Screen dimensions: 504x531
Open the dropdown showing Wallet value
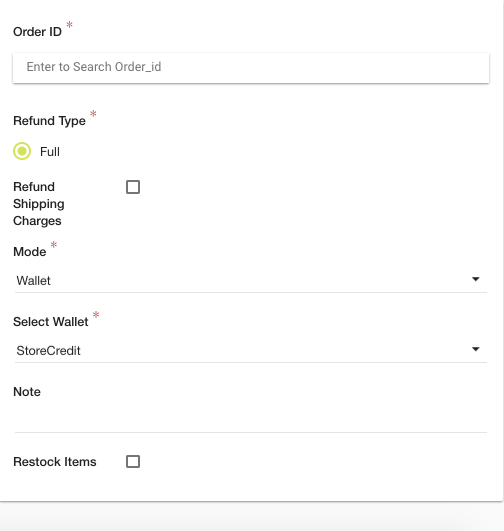click(251, 280)
